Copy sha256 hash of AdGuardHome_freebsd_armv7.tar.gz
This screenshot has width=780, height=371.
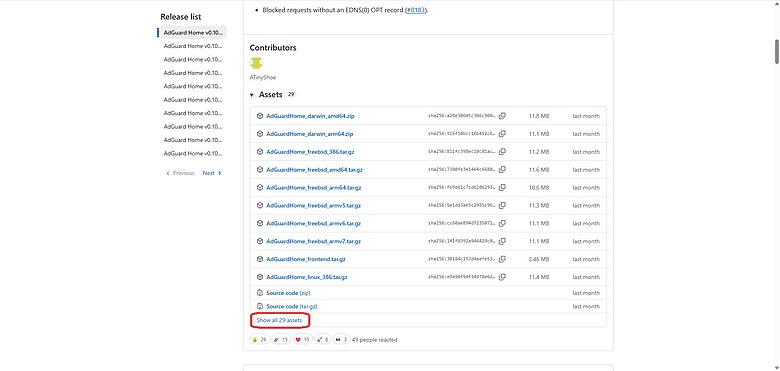[502, 241]
